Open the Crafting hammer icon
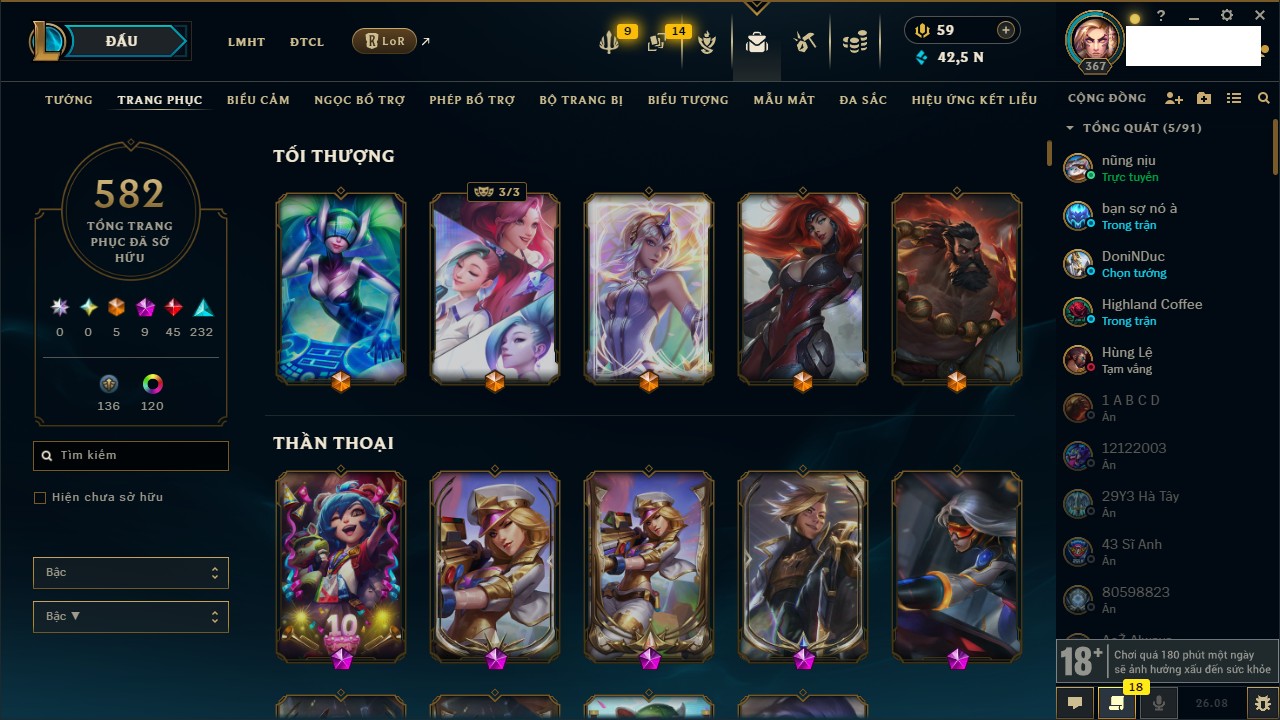 click(805, 42)
